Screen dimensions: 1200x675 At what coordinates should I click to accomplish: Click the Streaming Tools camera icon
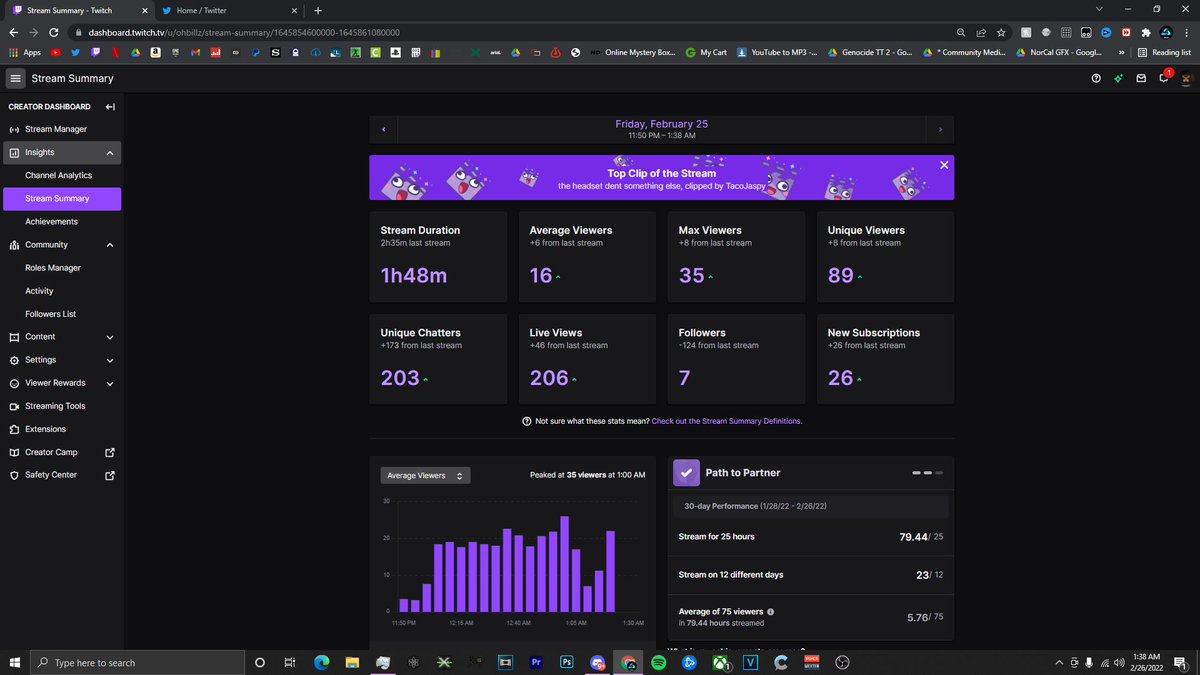click(15, 406)
